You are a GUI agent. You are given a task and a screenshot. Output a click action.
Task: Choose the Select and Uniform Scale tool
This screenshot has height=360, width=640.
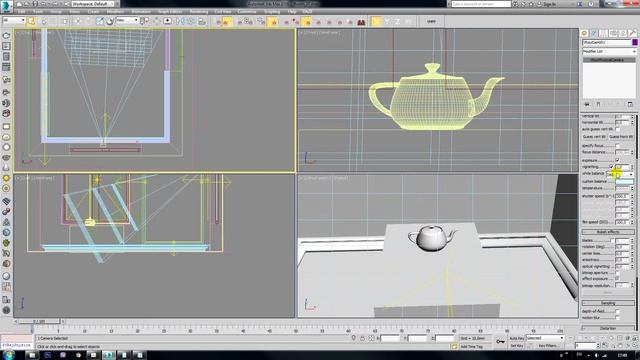[x=100, y=21]
